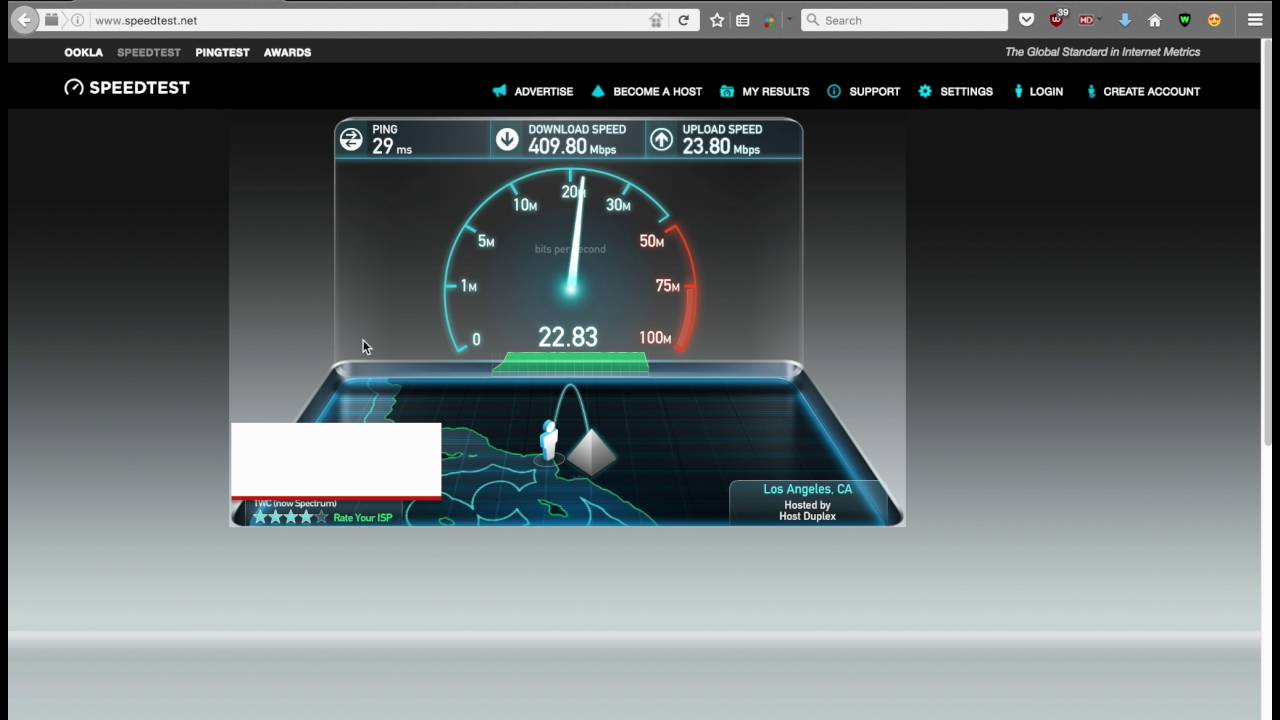Open the OOKLA top navigation link
Image resolution: width=1280 pixels, height=720 pixels.
pos(84,52)
